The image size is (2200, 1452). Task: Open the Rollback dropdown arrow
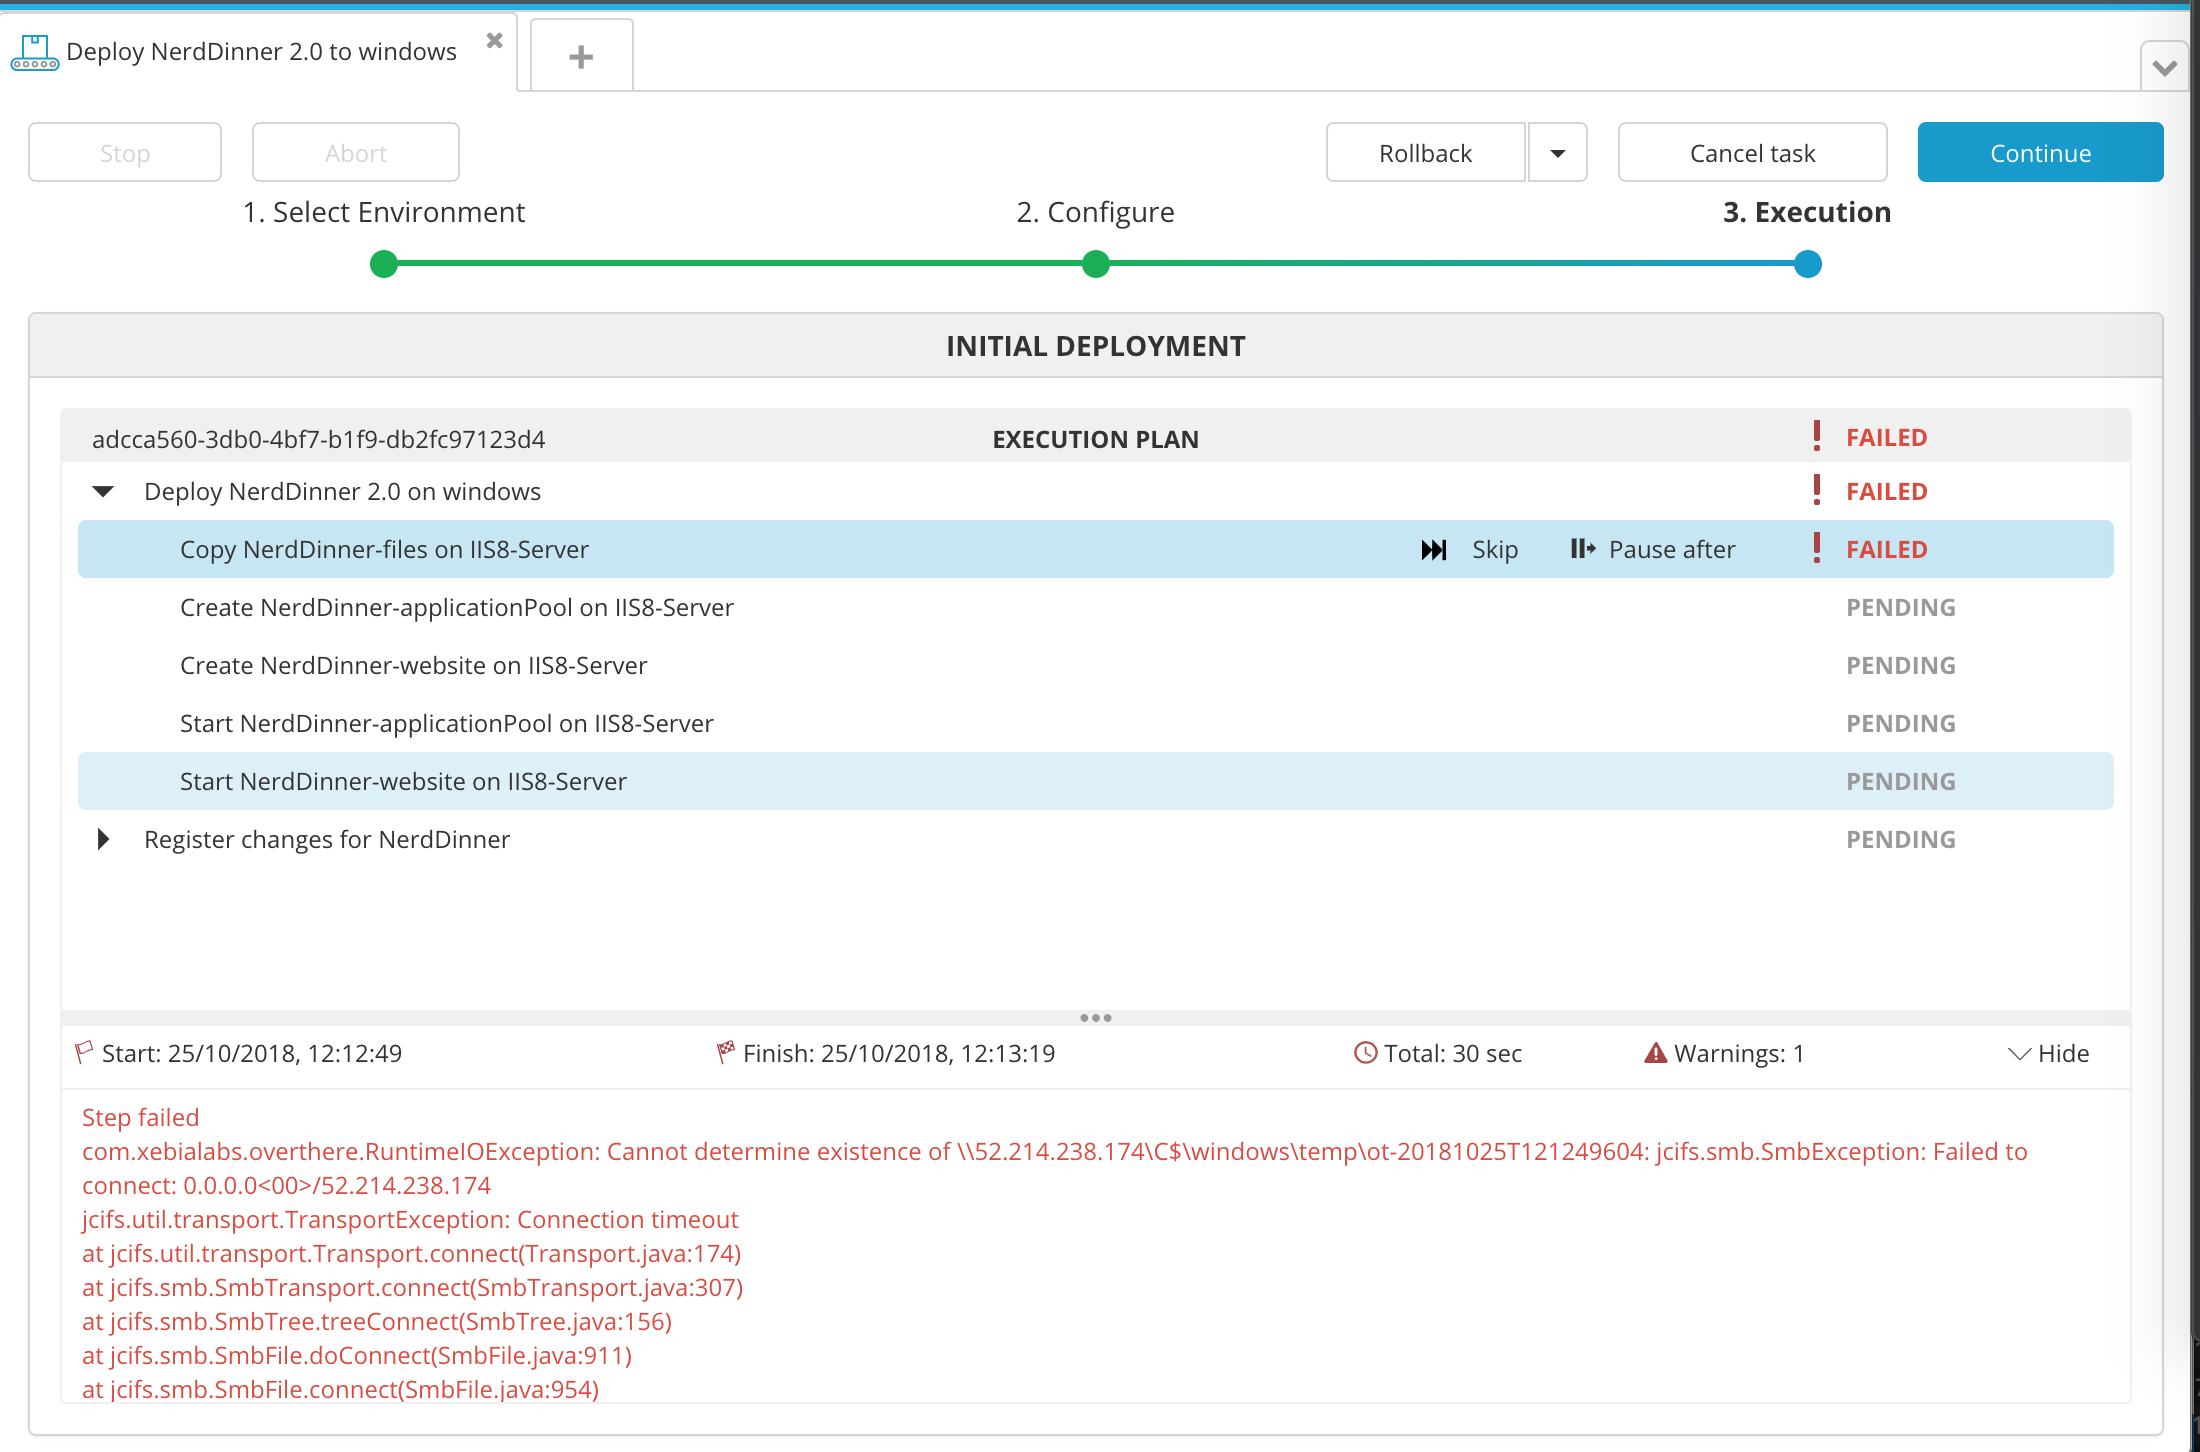tap(1557, 152)
